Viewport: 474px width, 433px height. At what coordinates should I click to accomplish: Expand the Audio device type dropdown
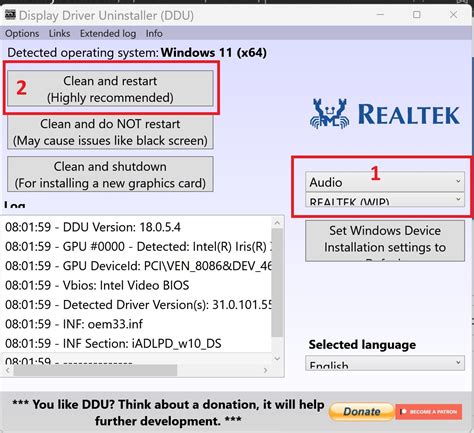[x=385, y=182]
